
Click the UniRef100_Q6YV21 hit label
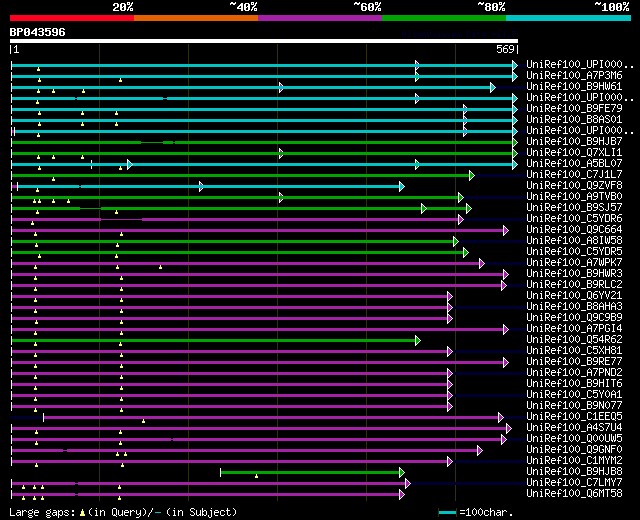click(574, 296)
